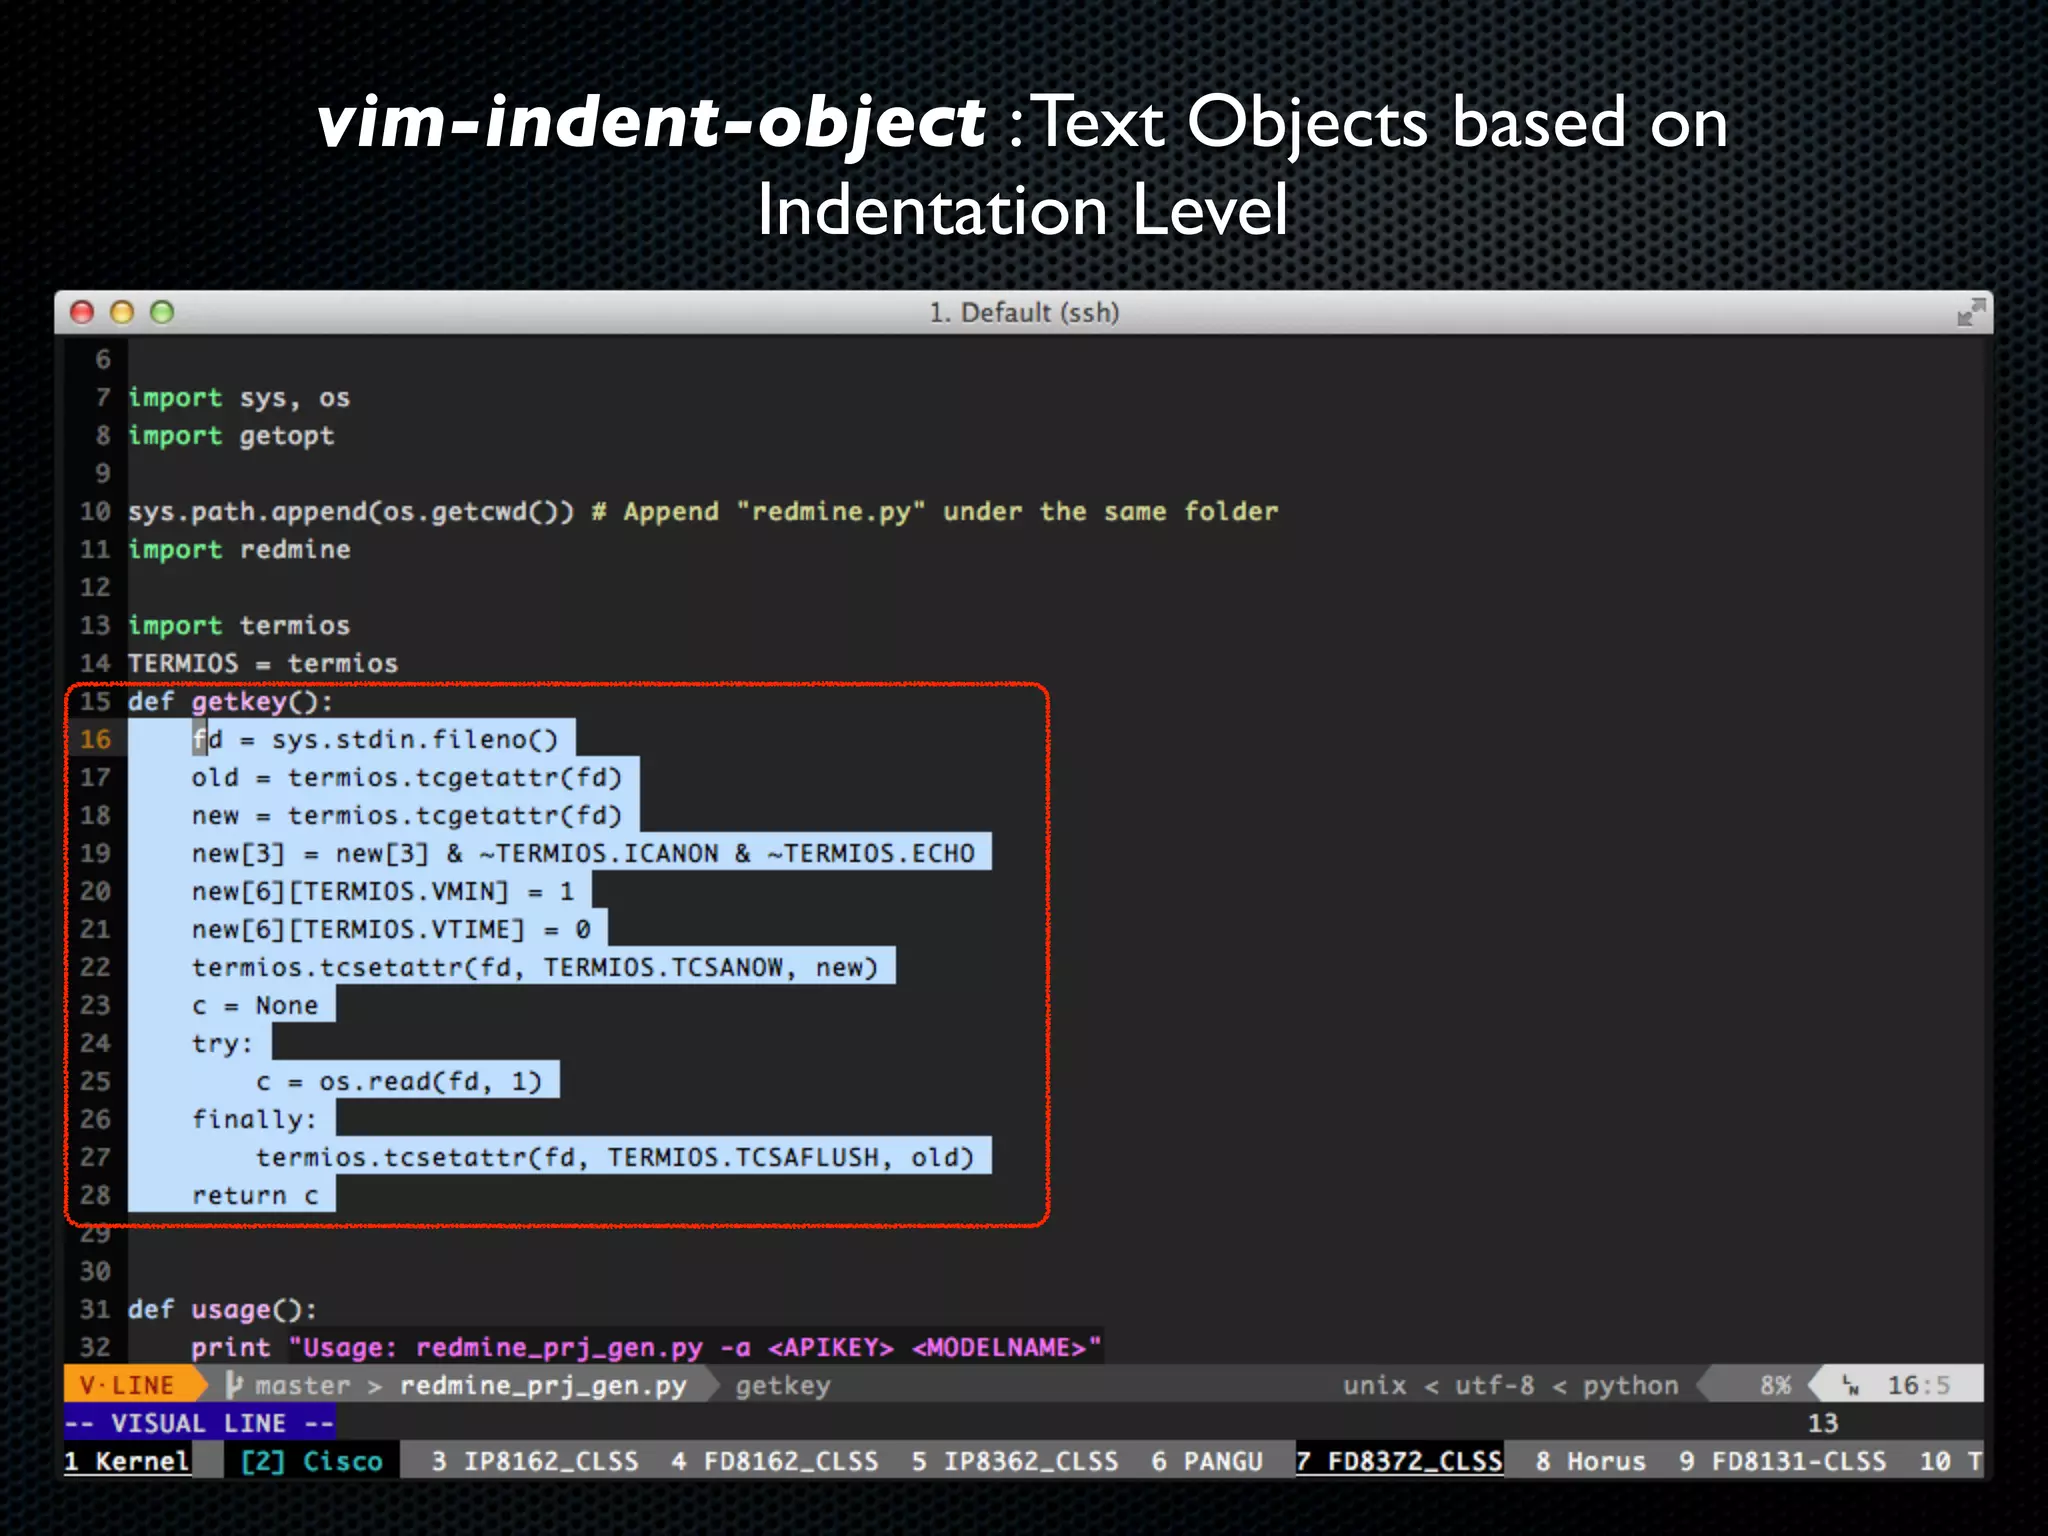This screenshot has width=2048, height=1536.
Task: Select tmux window 7 FD8372_CLSS
Action: (x=1400, y=1461)
